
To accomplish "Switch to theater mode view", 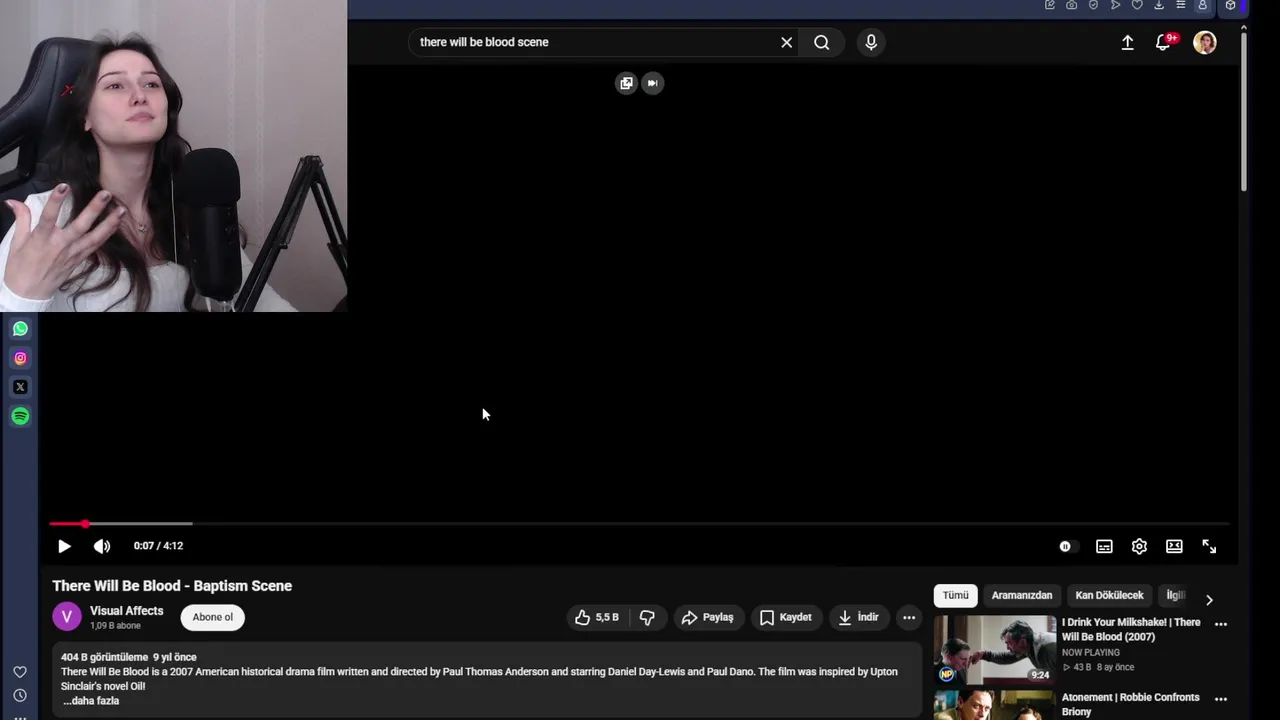I will pyautogui.click(x=1174, y=546).
